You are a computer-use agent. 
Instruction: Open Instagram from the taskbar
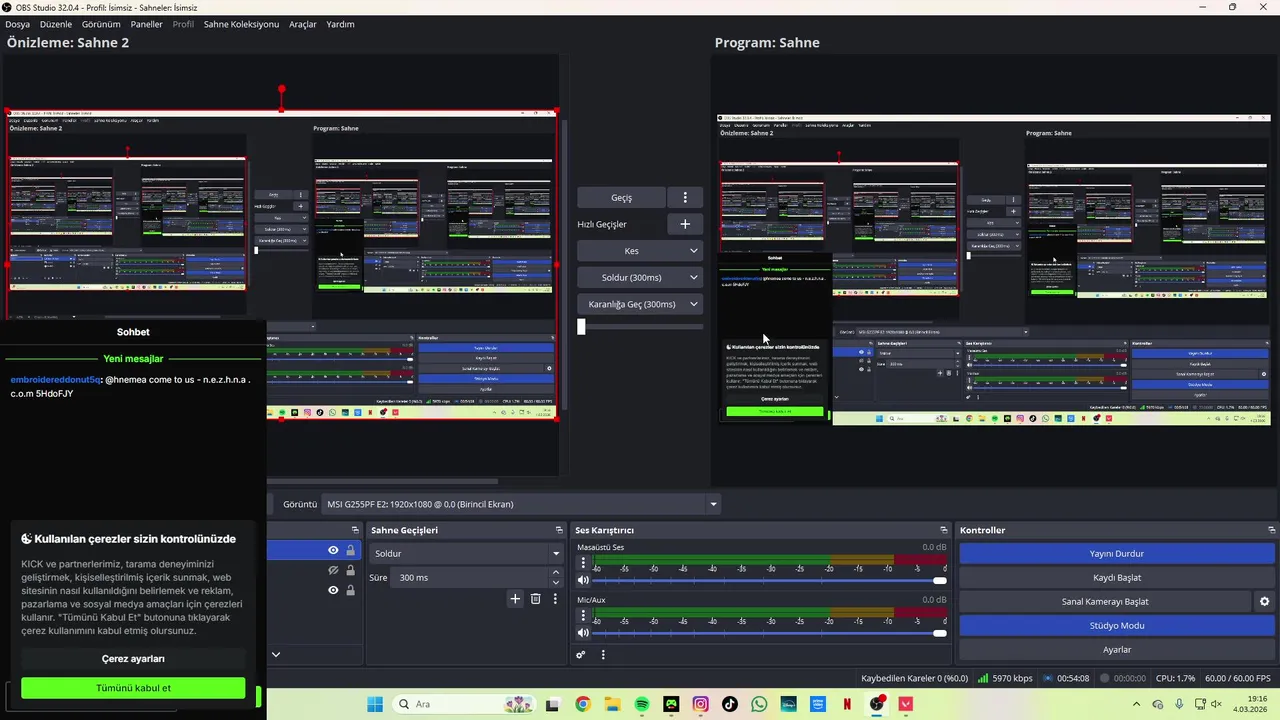pos(700,704)
